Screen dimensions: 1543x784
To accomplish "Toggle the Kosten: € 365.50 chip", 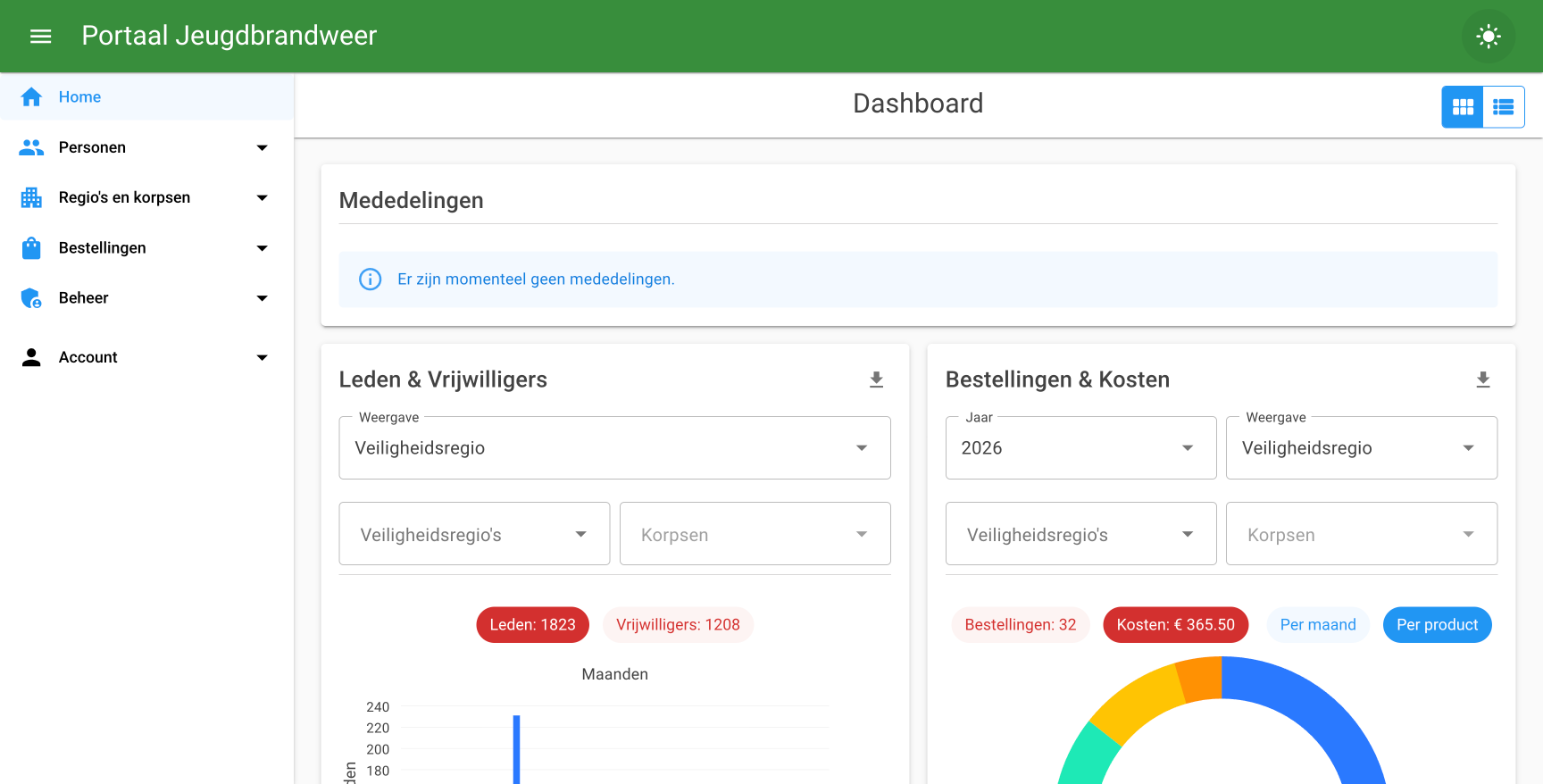I will point(1176,625).
